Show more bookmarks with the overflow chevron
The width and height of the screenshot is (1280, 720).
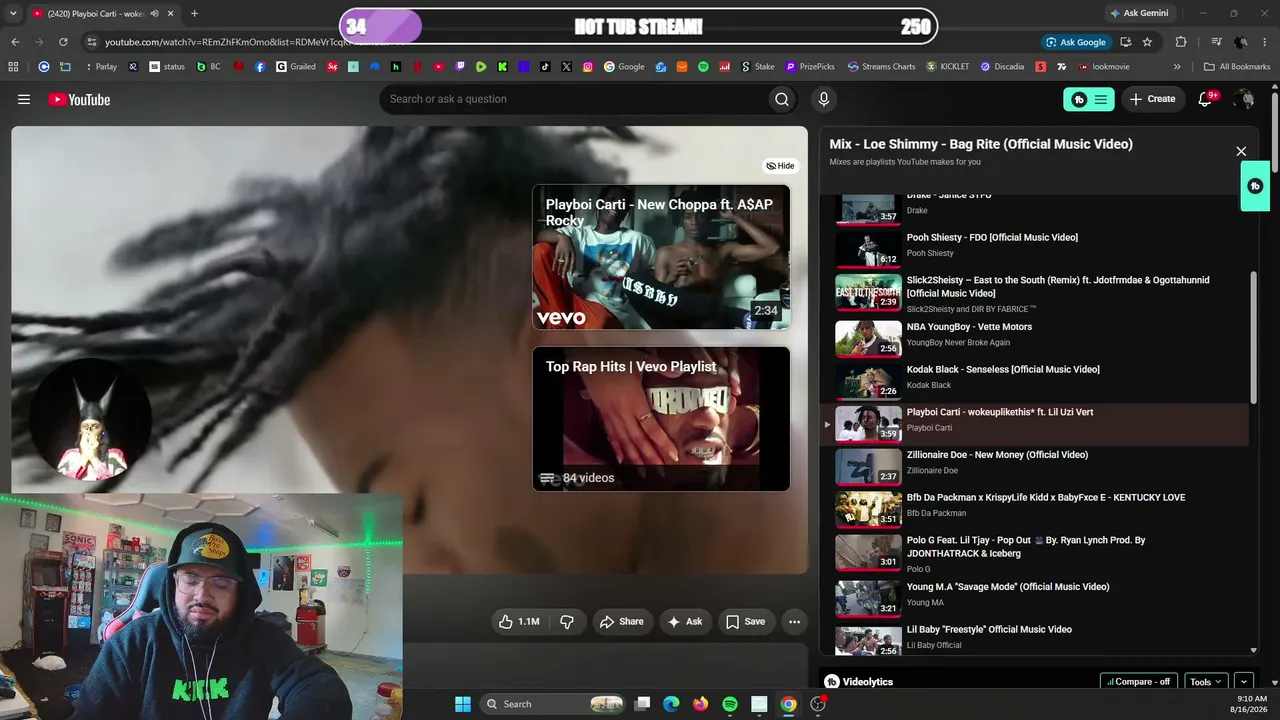click(x=1177, y=67)
